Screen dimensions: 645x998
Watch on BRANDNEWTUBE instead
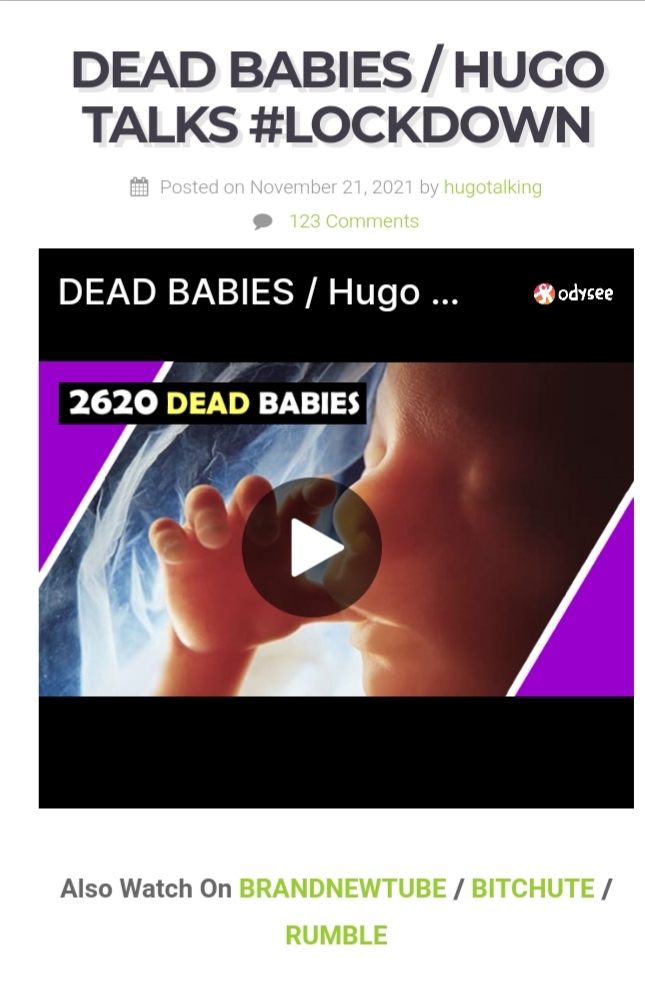tap(343, 889)
